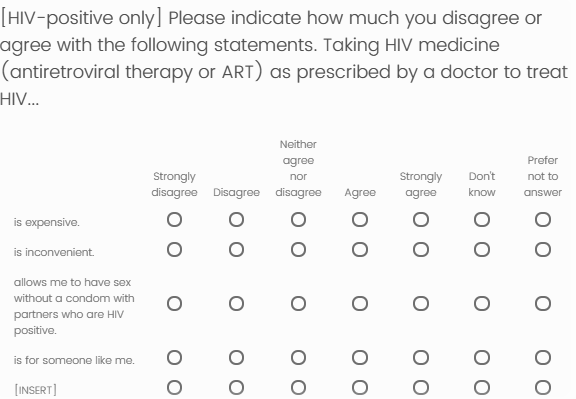Pick Neither agree nor disagree for 'is inconvenient'
Screen dimensions: 576x399
[x=298, y=249]
